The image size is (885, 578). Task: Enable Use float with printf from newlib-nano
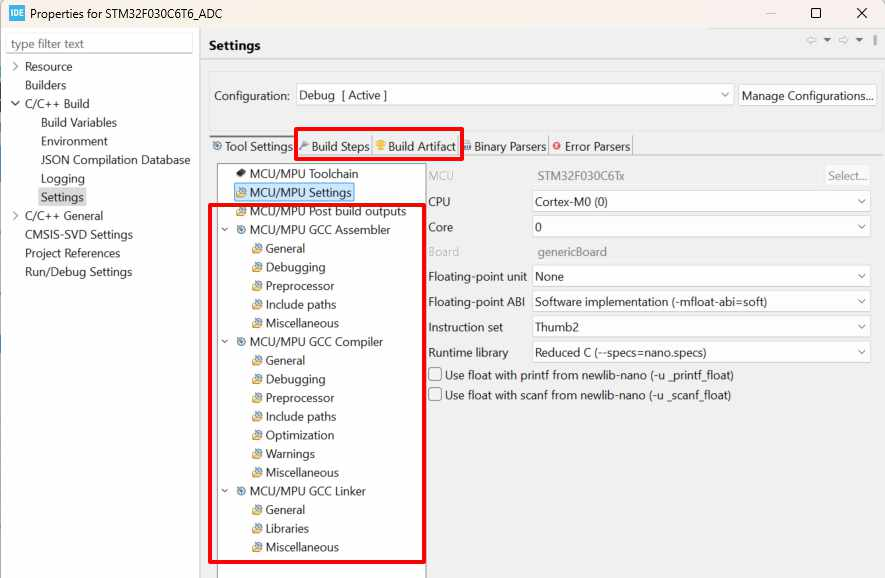(x=434, y=374)
